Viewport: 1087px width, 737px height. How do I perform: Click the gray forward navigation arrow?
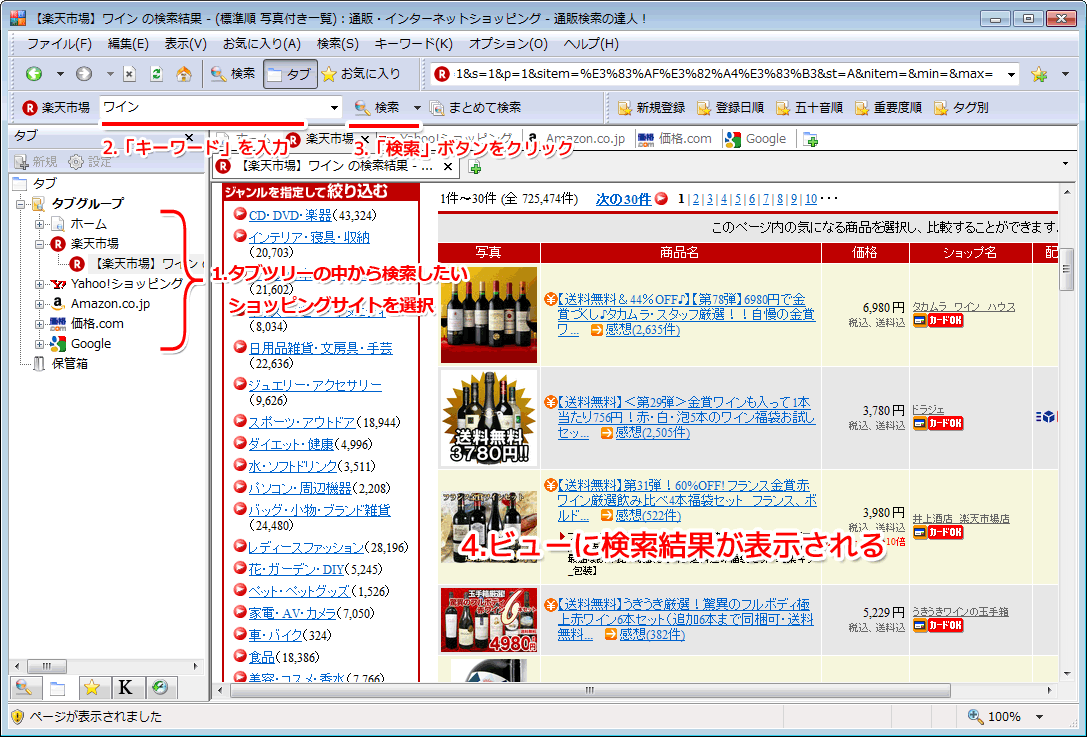[84, 73]
